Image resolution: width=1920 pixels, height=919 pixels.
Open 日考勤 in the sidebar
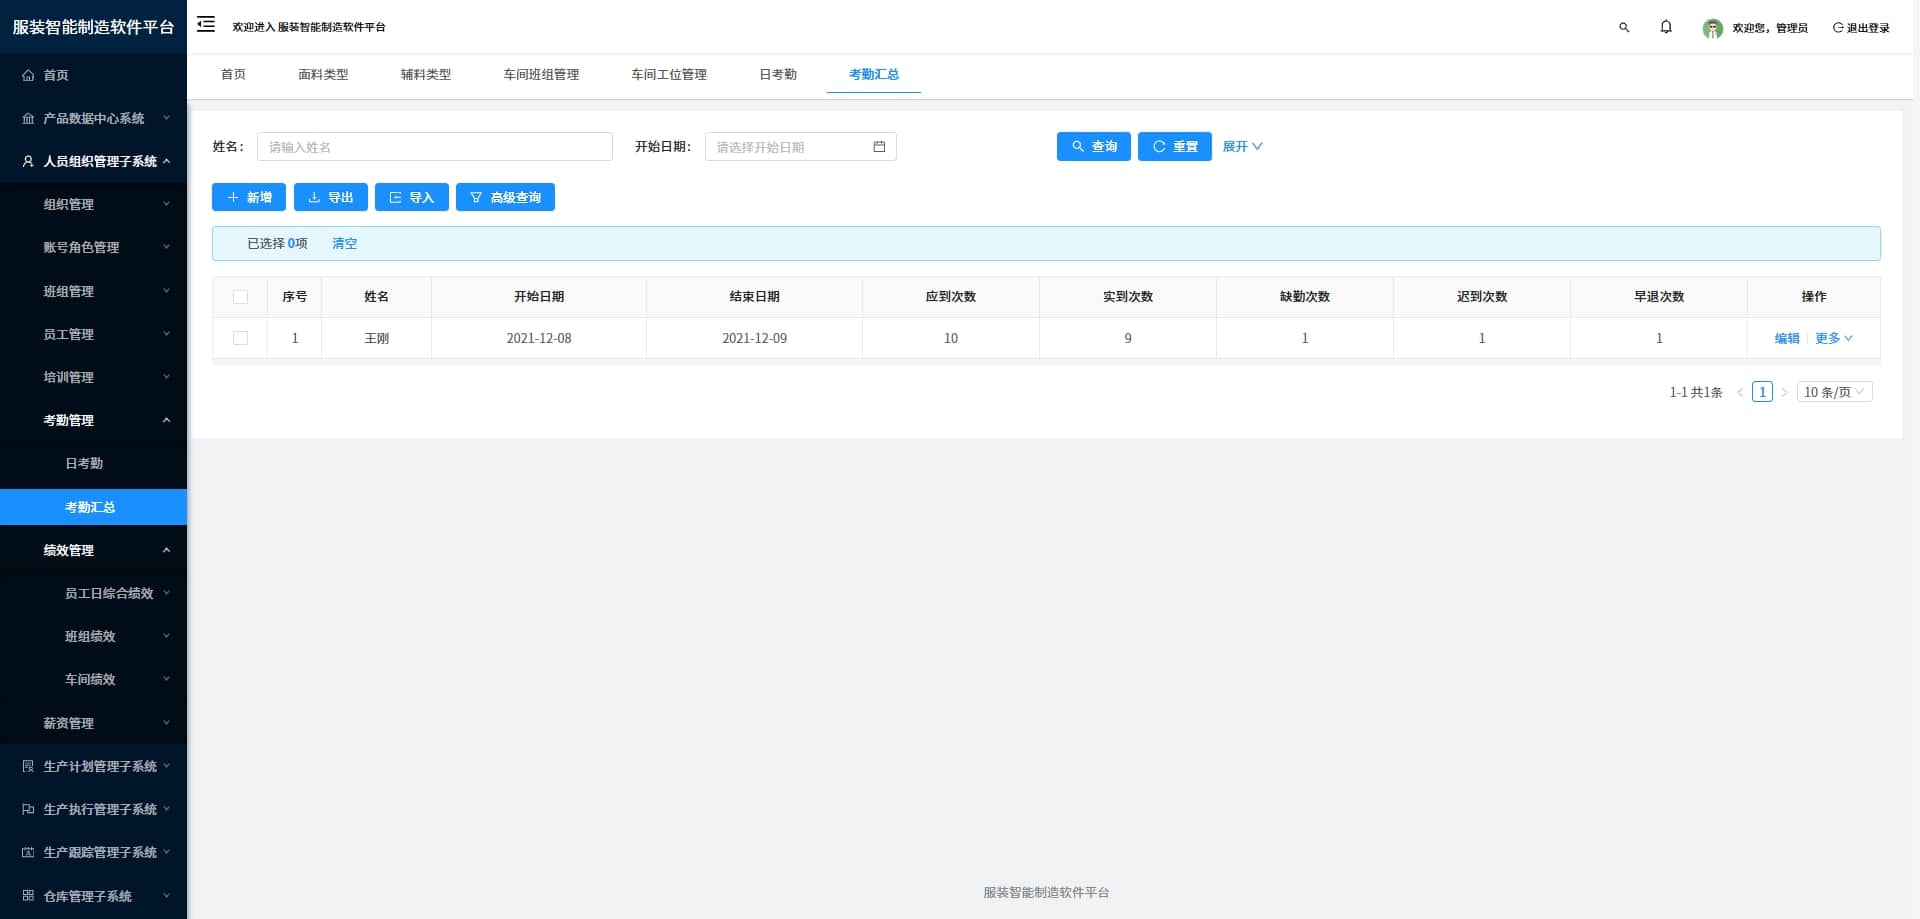[x=93, y=463]
